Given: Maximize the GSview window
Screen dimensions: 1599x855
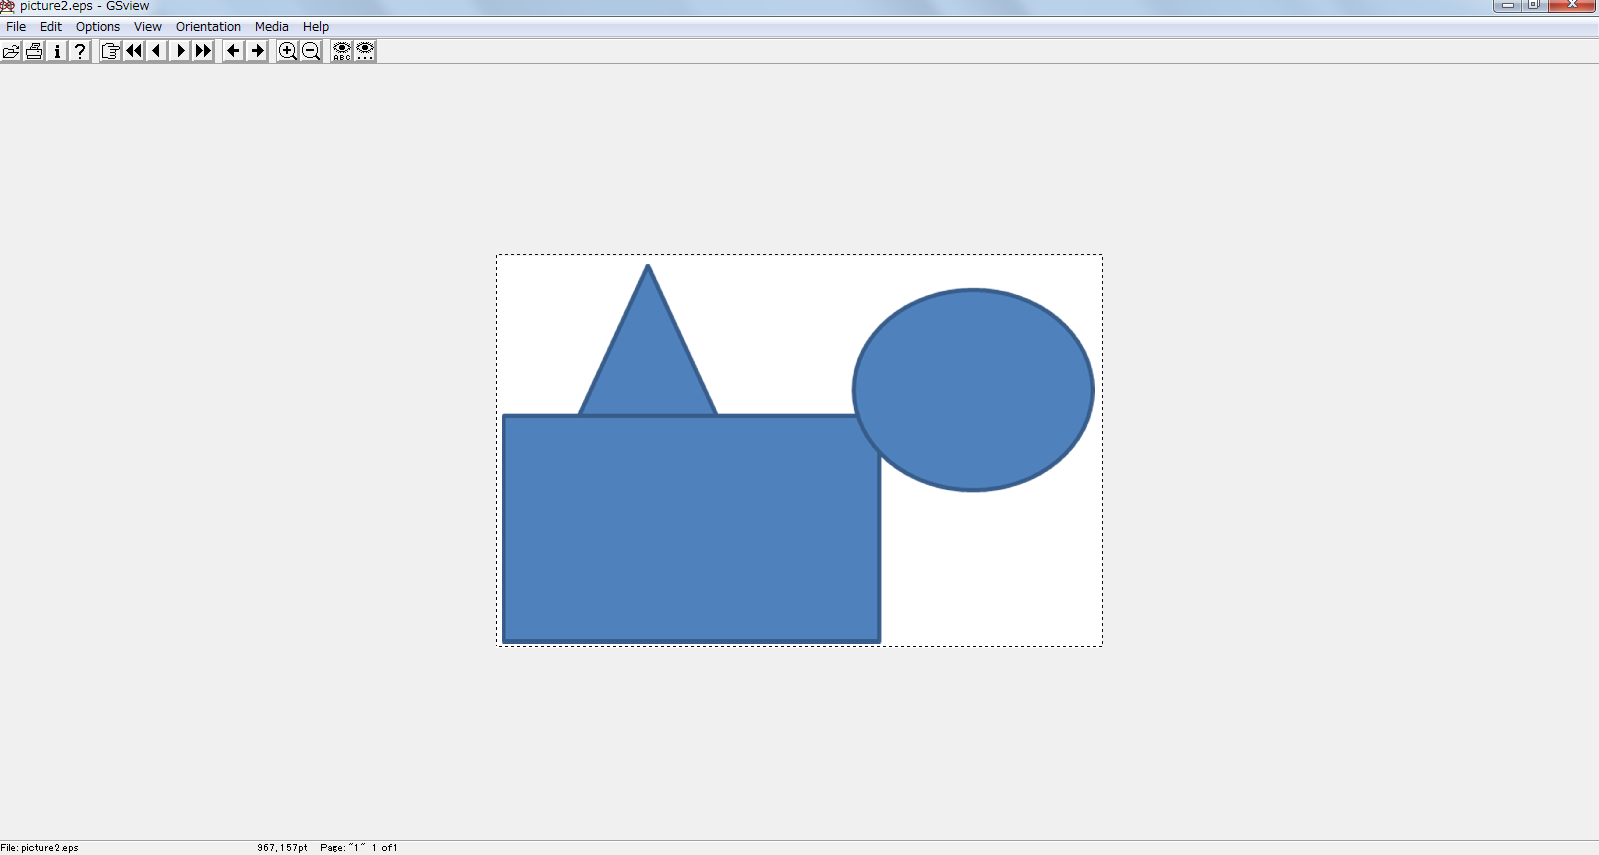Looking at the screenshot, I should (x=1534, y=5).
